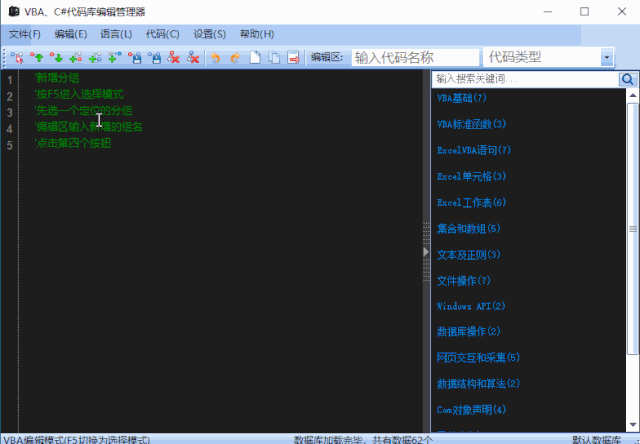Open the 编辑(E) menu

(x=71, y=34)
